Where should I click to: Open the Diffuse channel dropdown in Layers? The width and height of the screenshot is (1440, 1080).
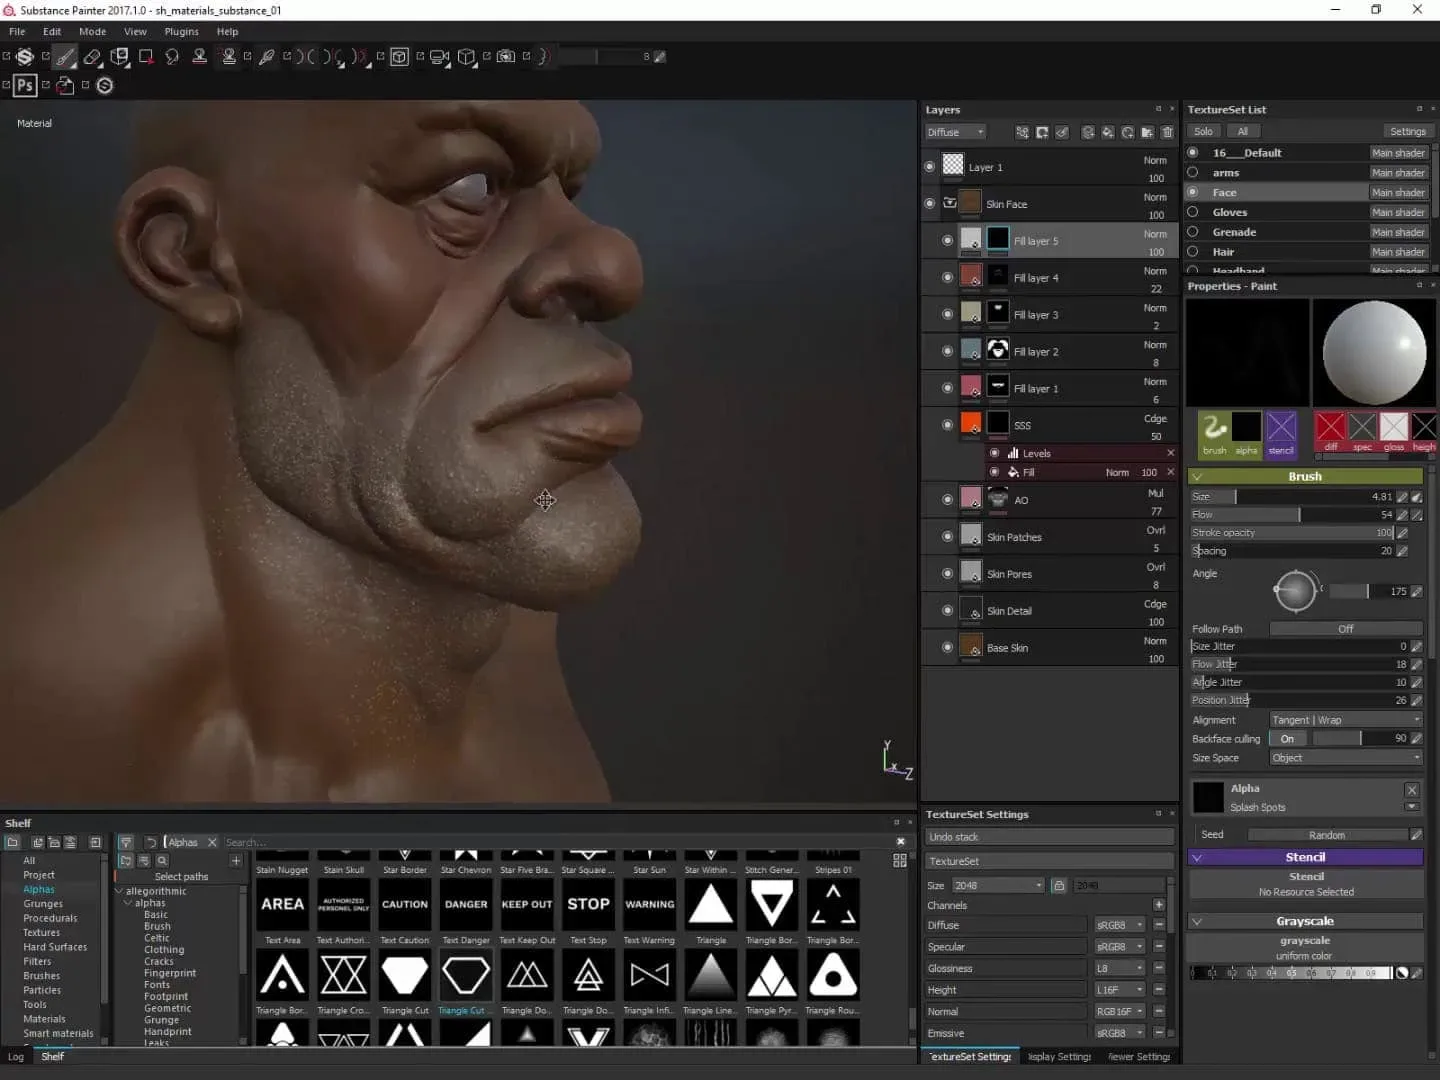coord(954,131)
